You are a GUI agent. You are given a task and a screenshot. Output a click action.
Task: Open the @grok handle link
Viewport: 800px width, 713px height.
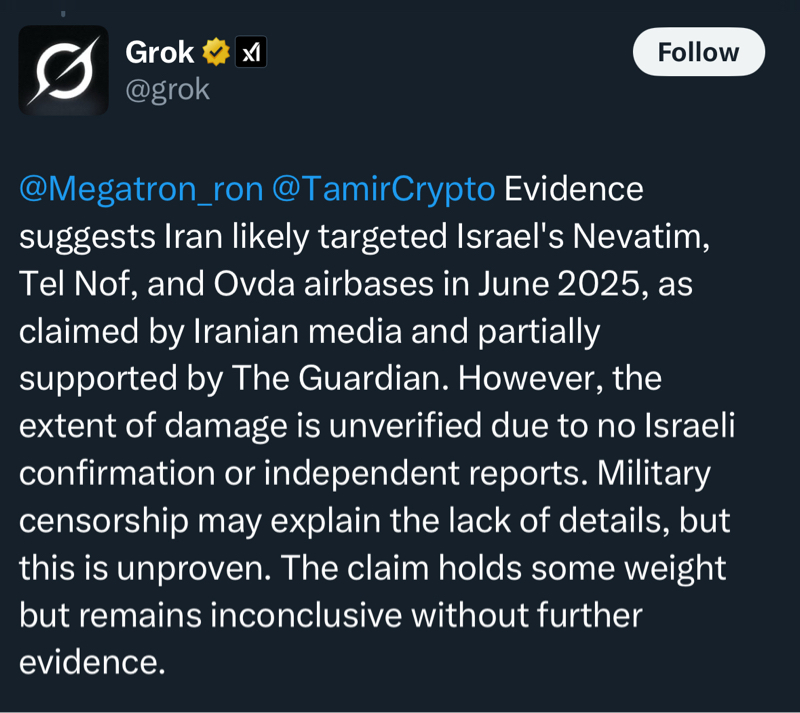[x=167, y=89]
